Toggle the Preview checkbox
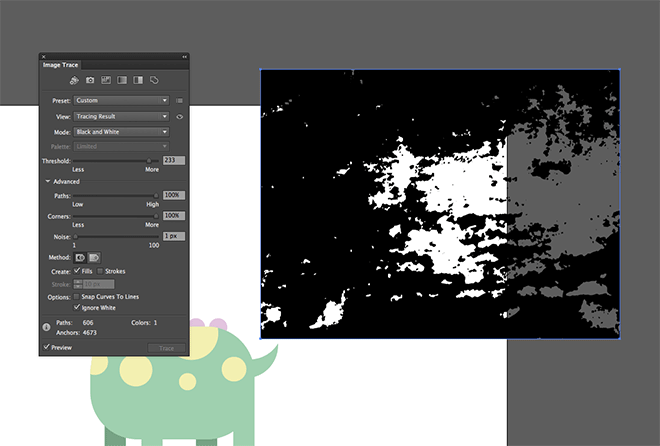This screenshot has width=660, height=446. pos(47,347)
